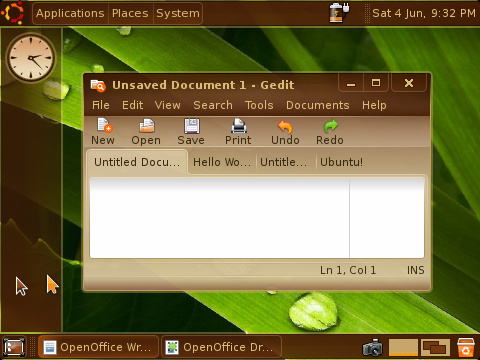Screen dimensions: 480x360
Task: Click the Gedit window title icon
Action: click(98, 85)
